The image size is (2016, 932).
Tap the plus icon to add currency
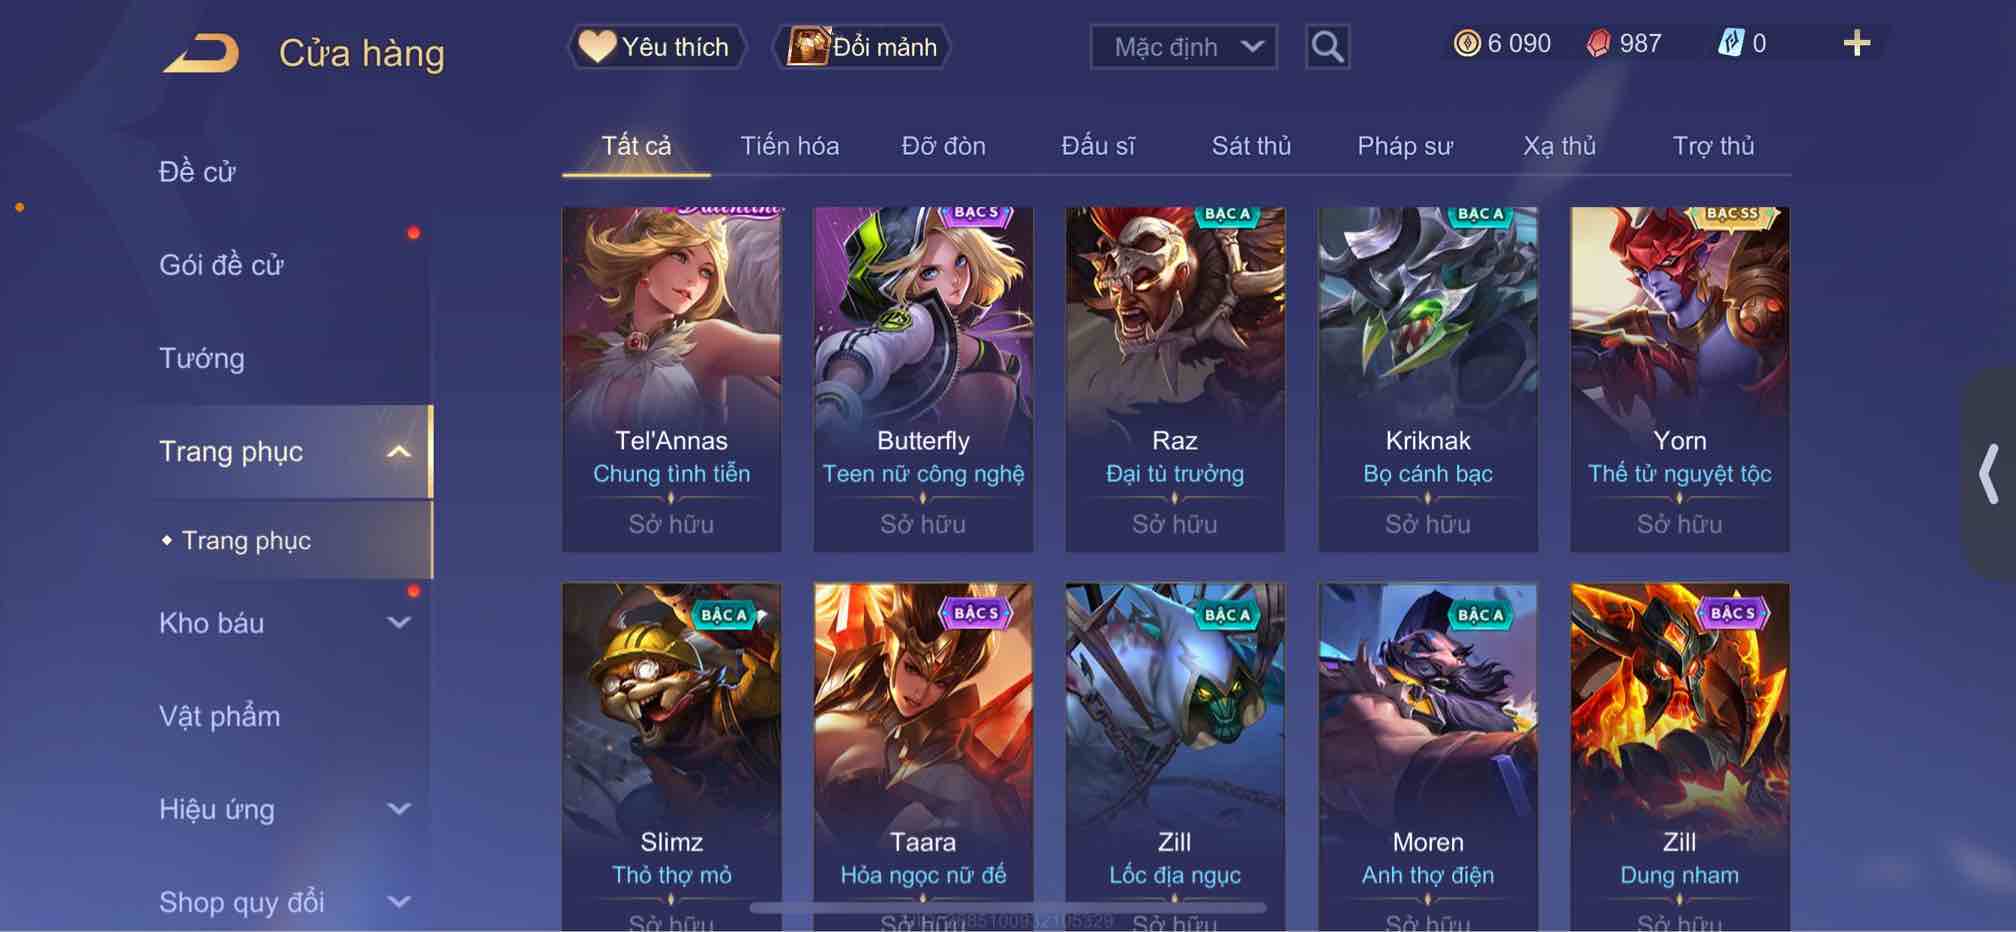coord(1856,43)
